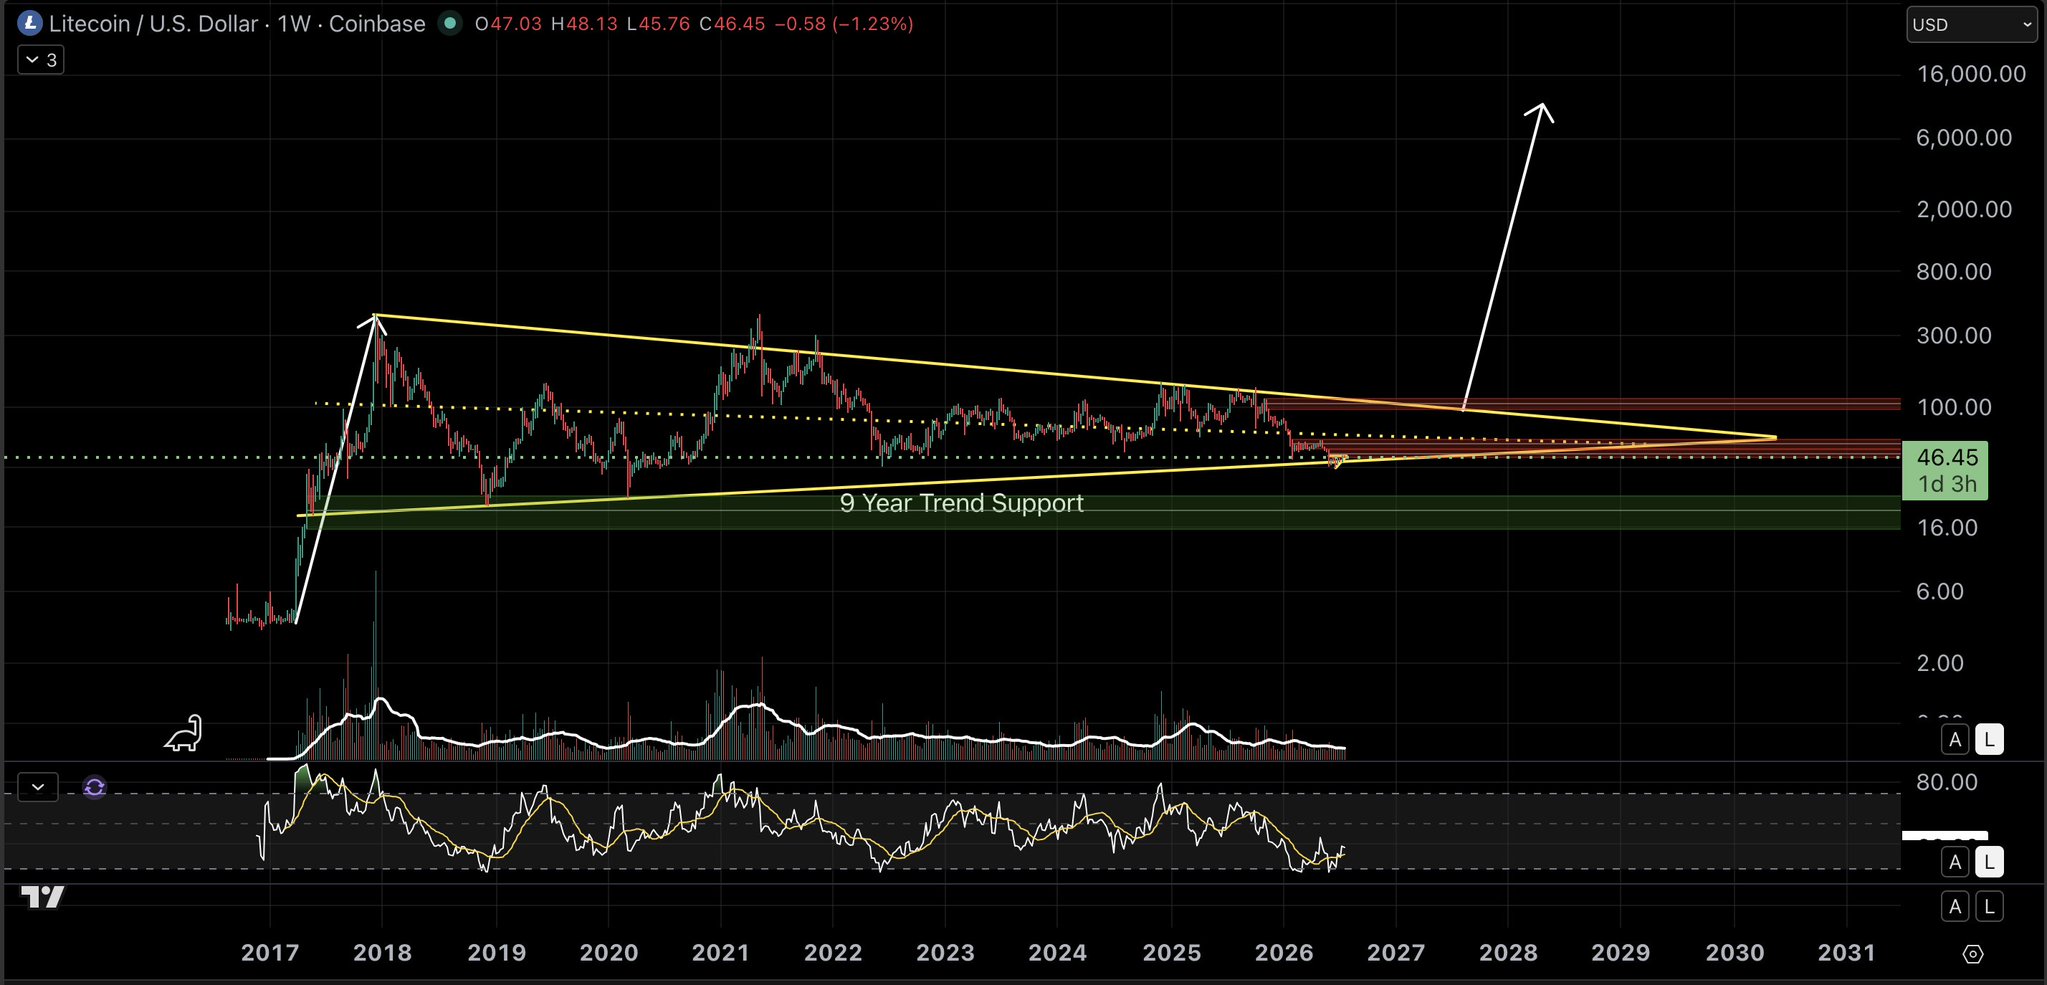Screen dimensions: 2047x985
Task: Click the close value C46.45
Action: (x=732, y=24)
